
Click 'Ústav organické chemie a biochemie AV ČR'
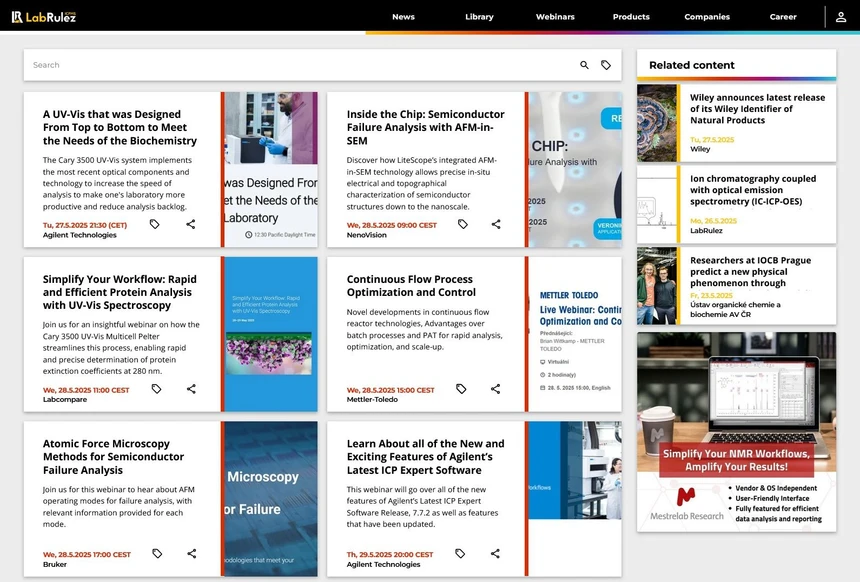click(x=735, y=309)
